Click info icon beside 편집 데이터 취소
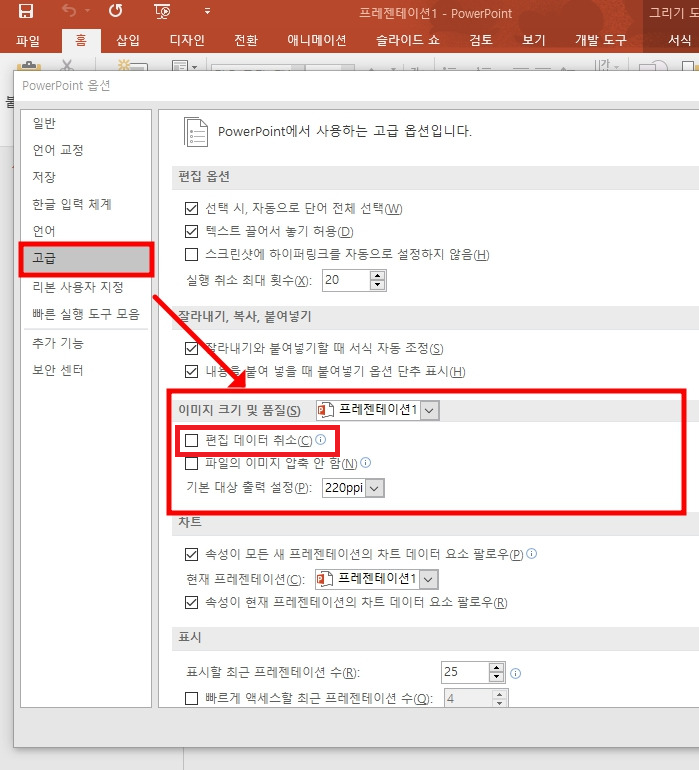699x770 pixels. tap(321, 440)
